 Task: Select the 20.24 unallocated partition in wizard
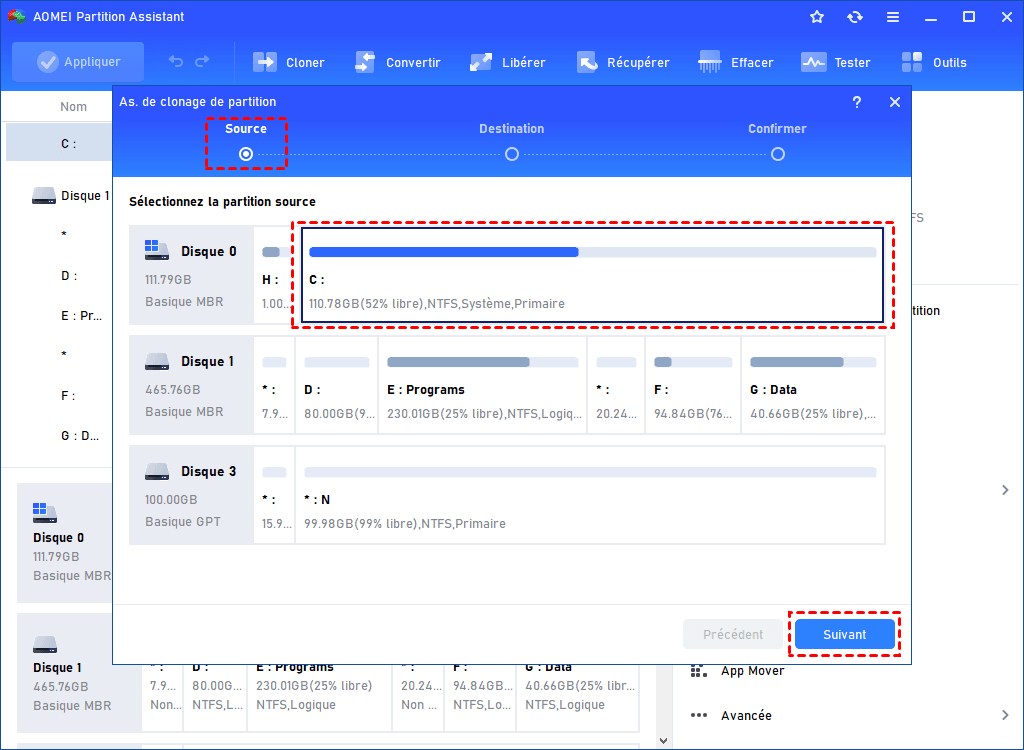[616, 385]
